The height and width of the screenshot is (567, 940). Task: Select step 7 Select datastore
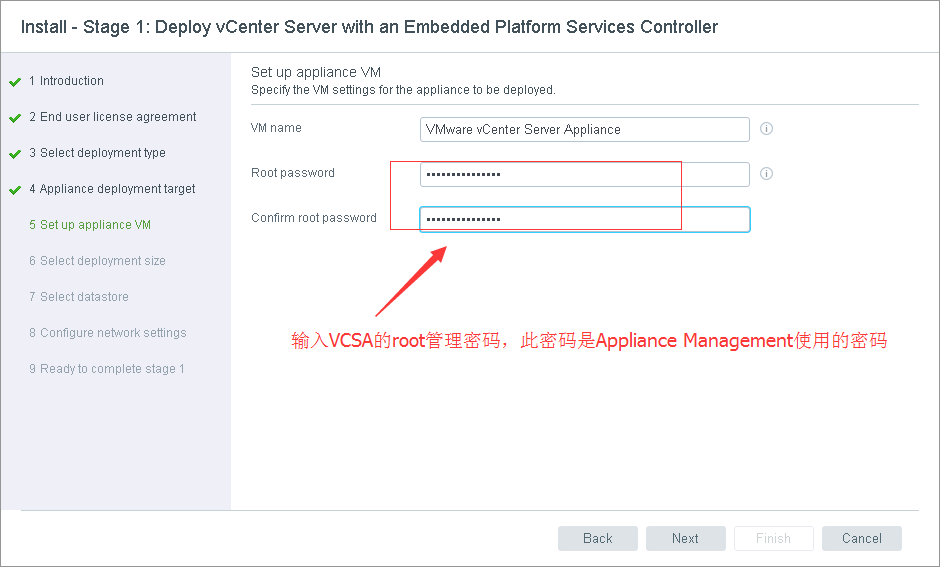tap(79, 297)
